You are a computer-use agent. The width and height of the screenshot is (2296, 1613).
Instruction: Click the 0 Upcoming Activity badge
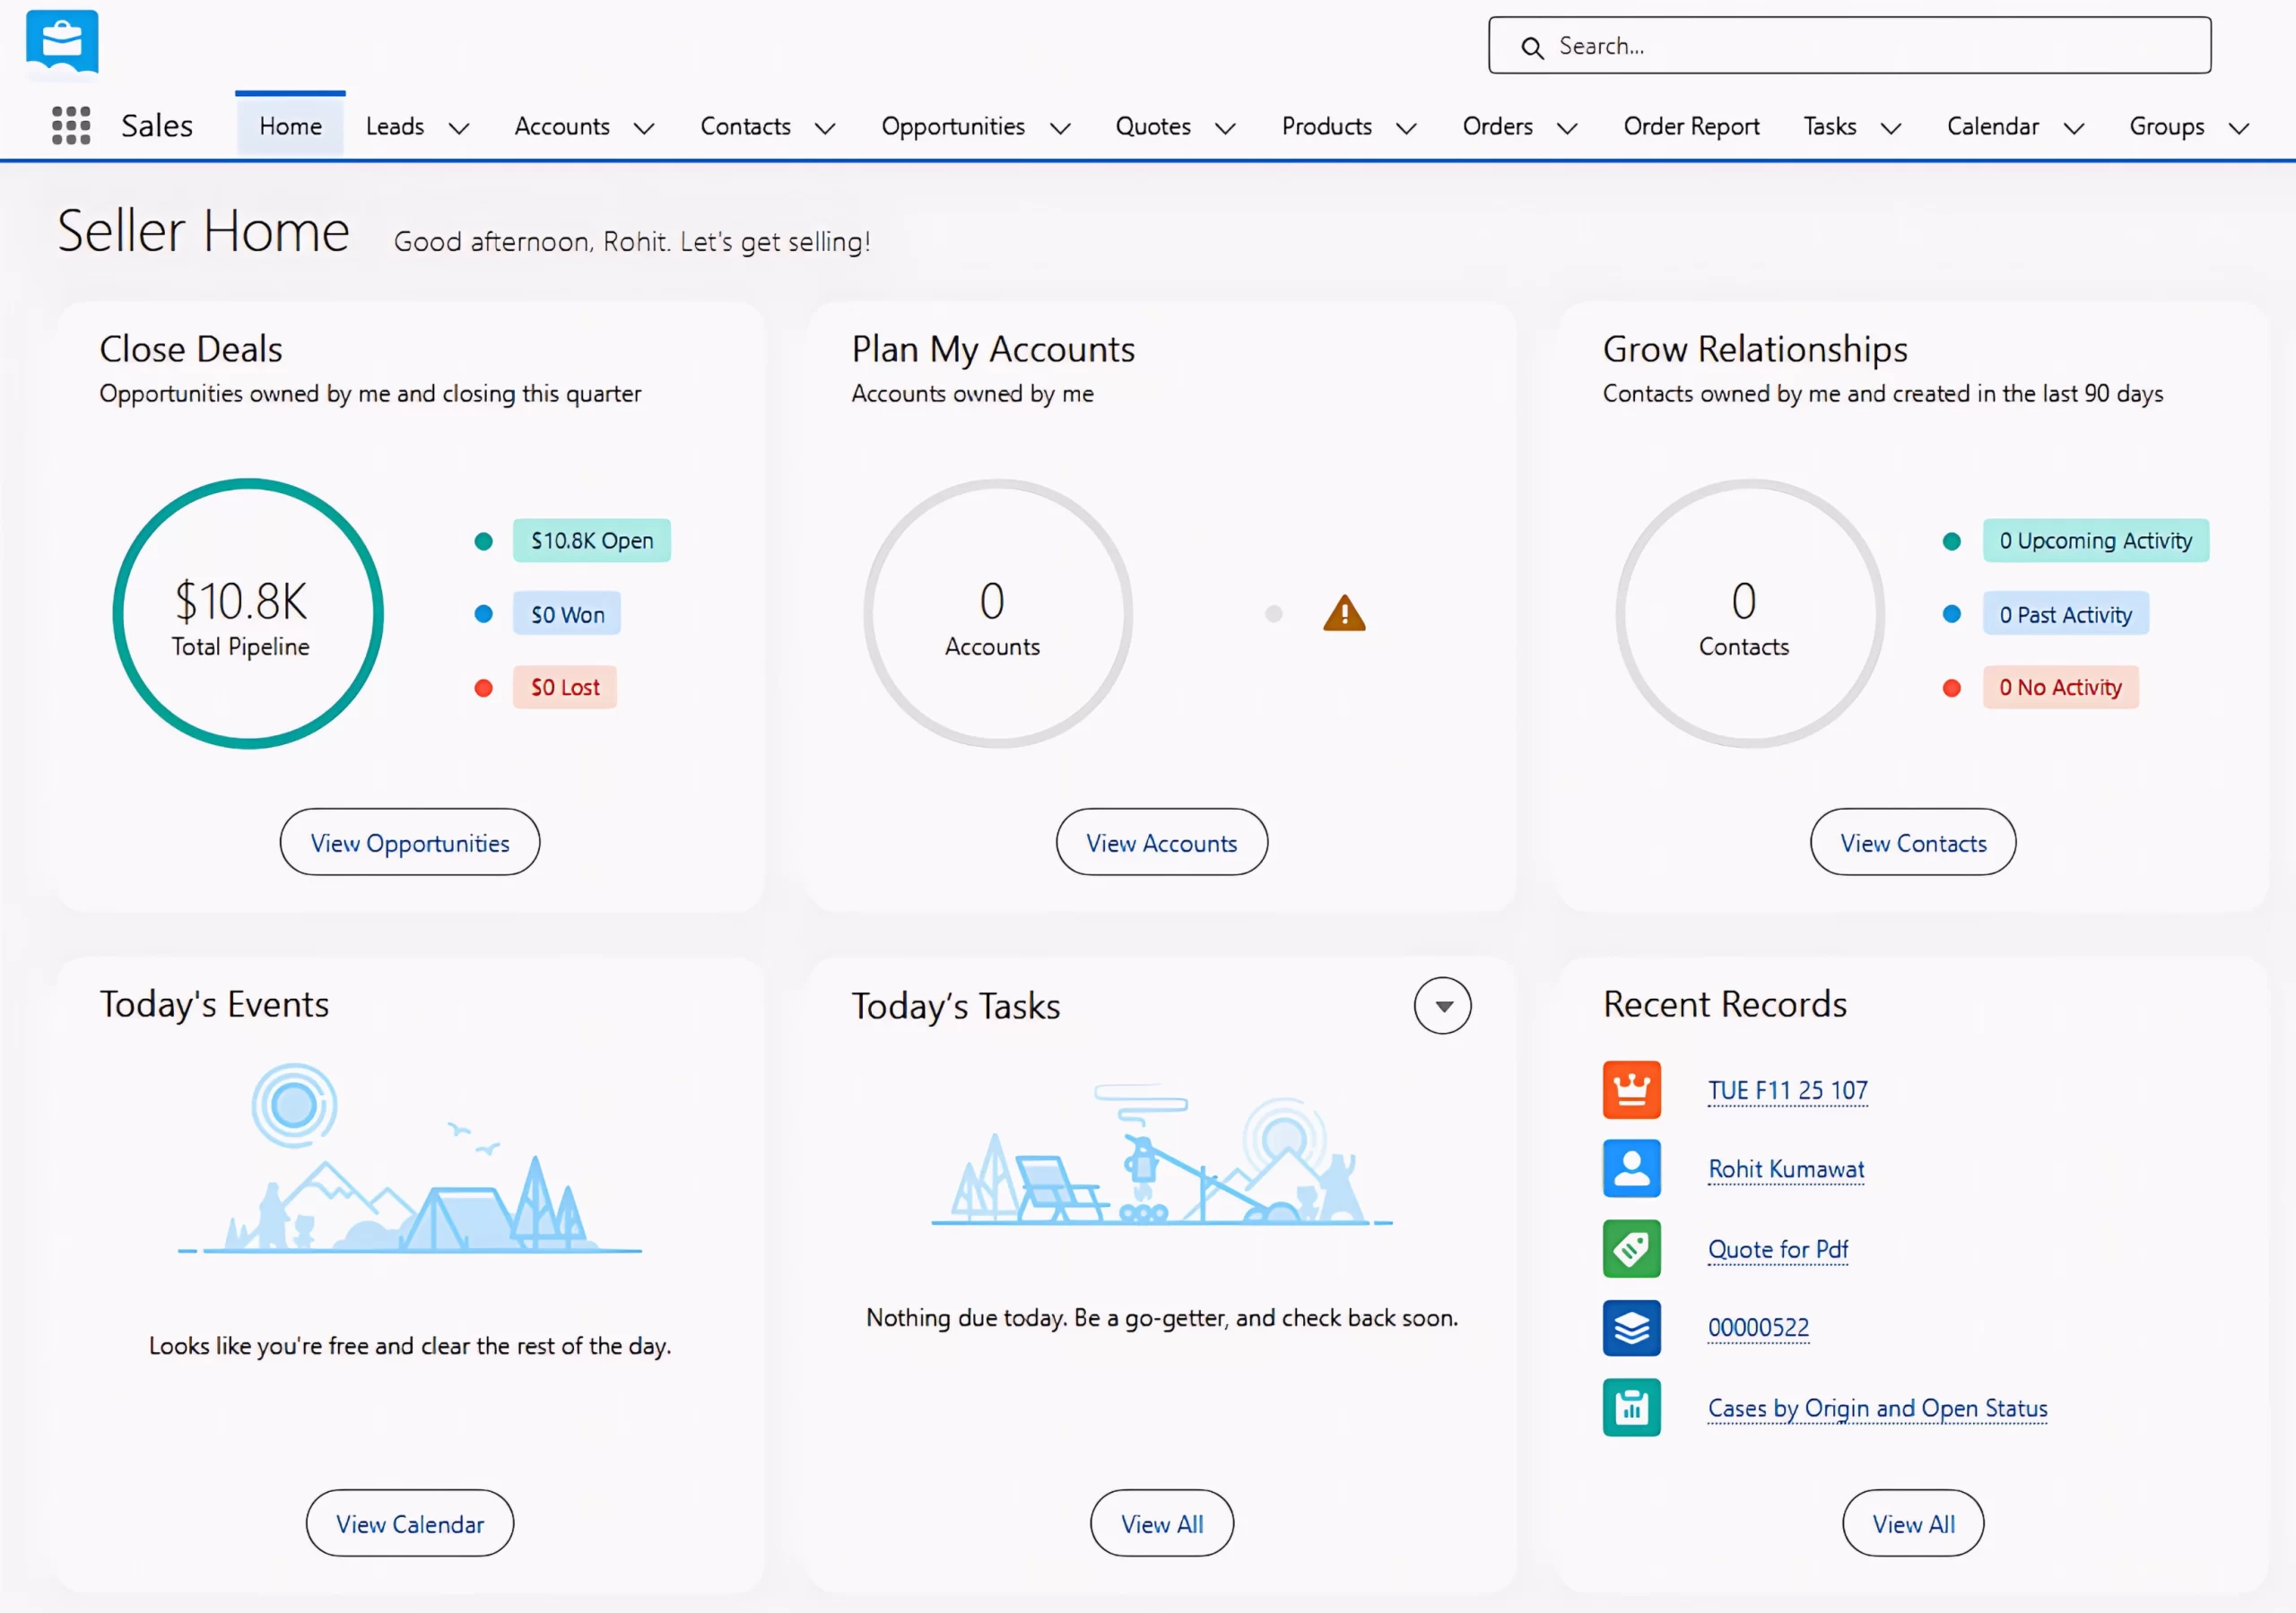click(x=2096, y=541)
